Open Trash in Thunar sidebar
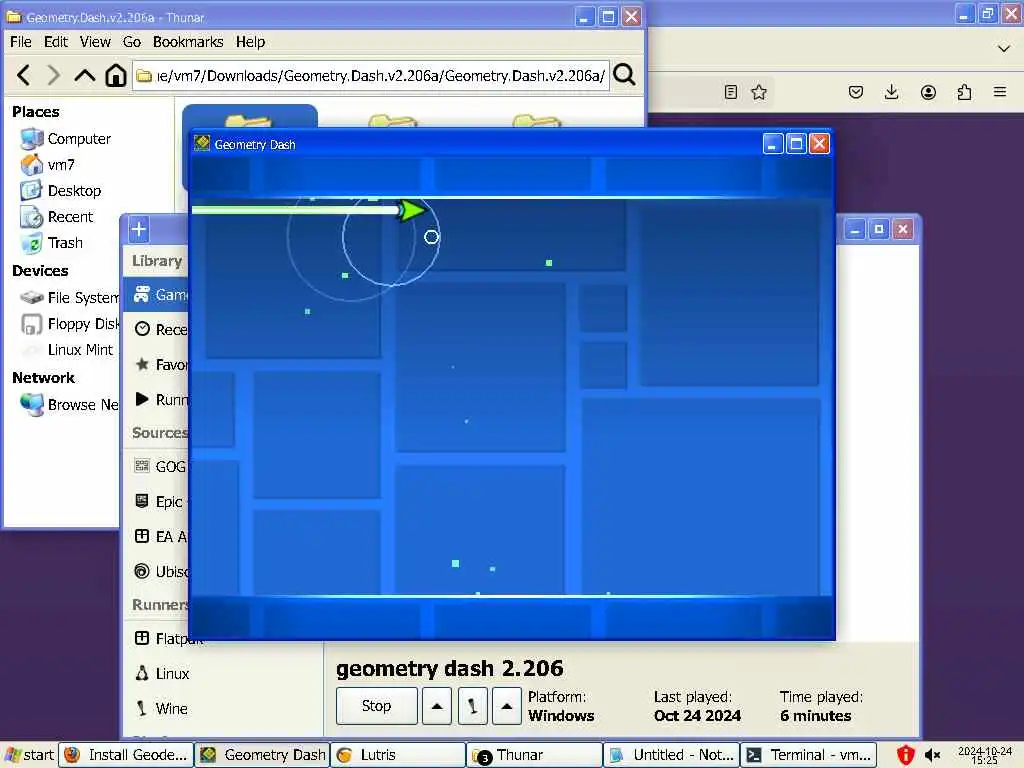This screenshot has width=1024, height=768. (52, 243)
